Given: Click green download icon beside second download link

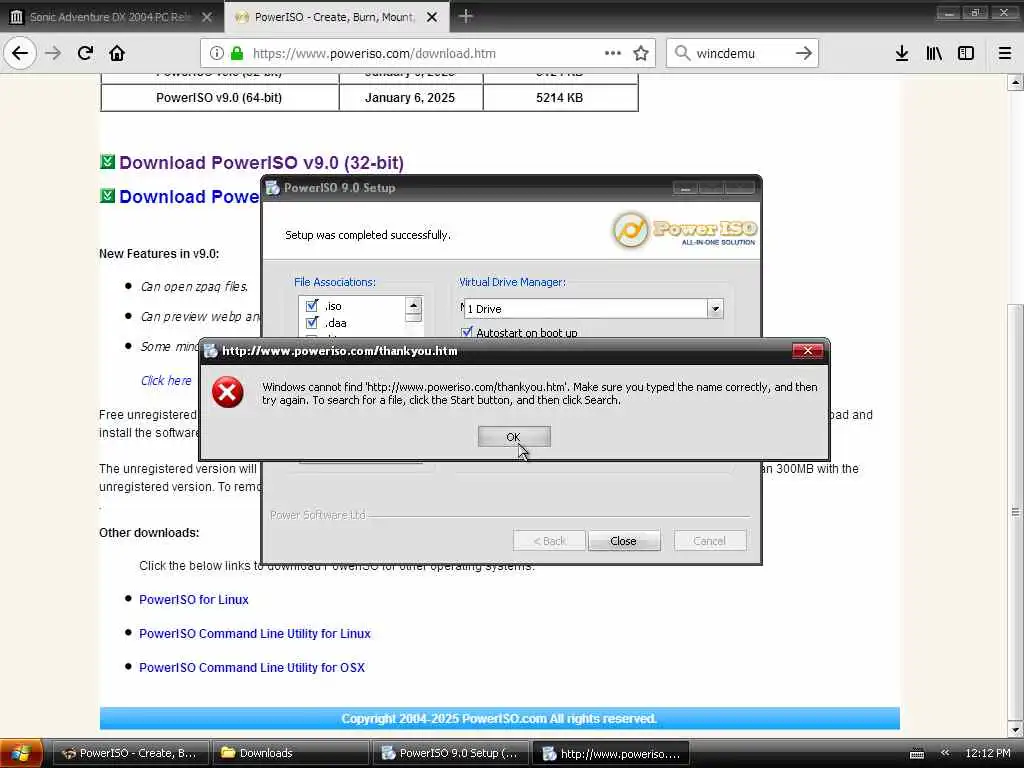Looking at the screenshot, I should [107, 195].
